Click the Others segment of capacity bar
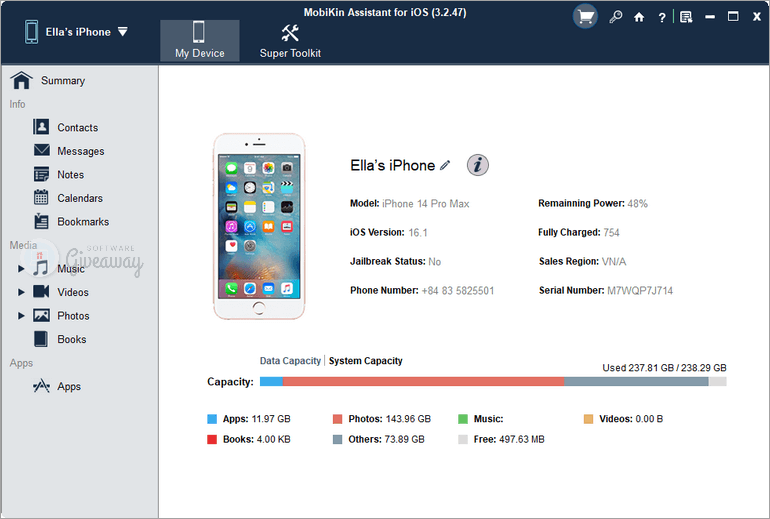 tap(636, 382)
